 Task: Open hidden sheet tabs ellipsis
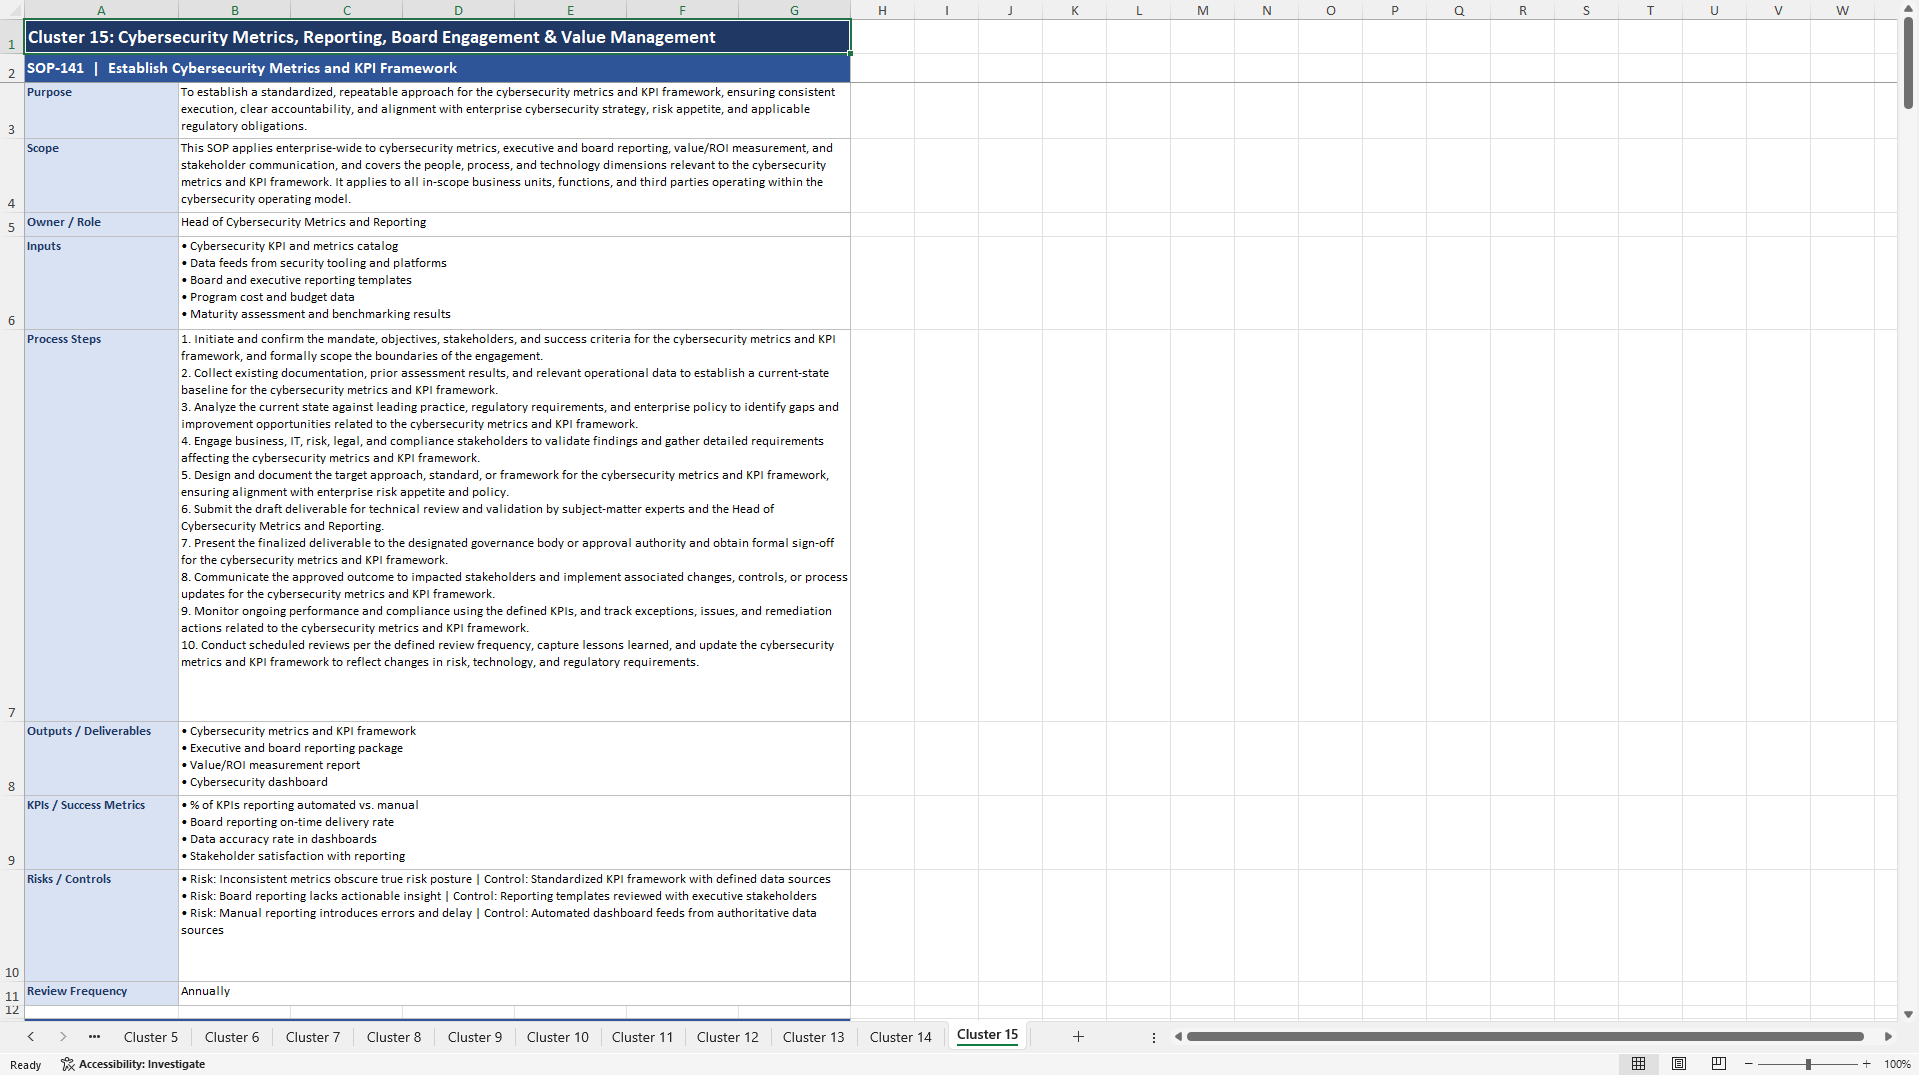[x=94, y=1037]
